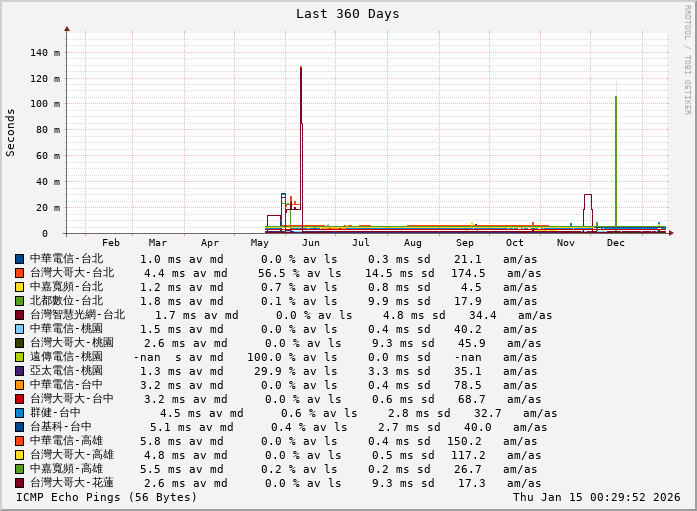Image resolution: width=697 pixels, height=511 pixels.
Task: Click the green 北都數位-台北 legend swatch
Action: pos(20,301)
